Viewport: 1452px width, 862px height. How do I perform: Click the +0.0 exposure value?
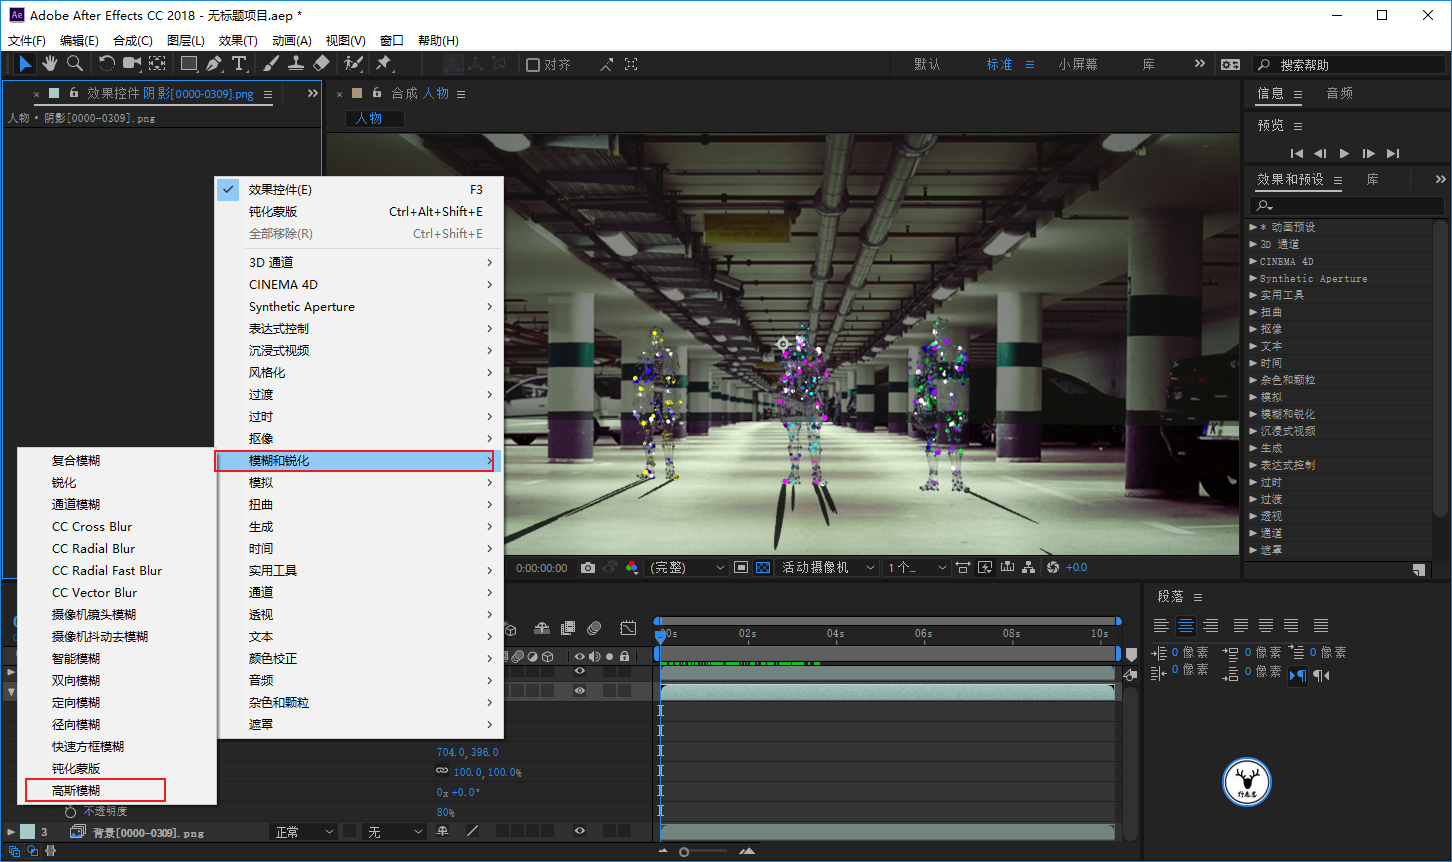[1077, 567]
